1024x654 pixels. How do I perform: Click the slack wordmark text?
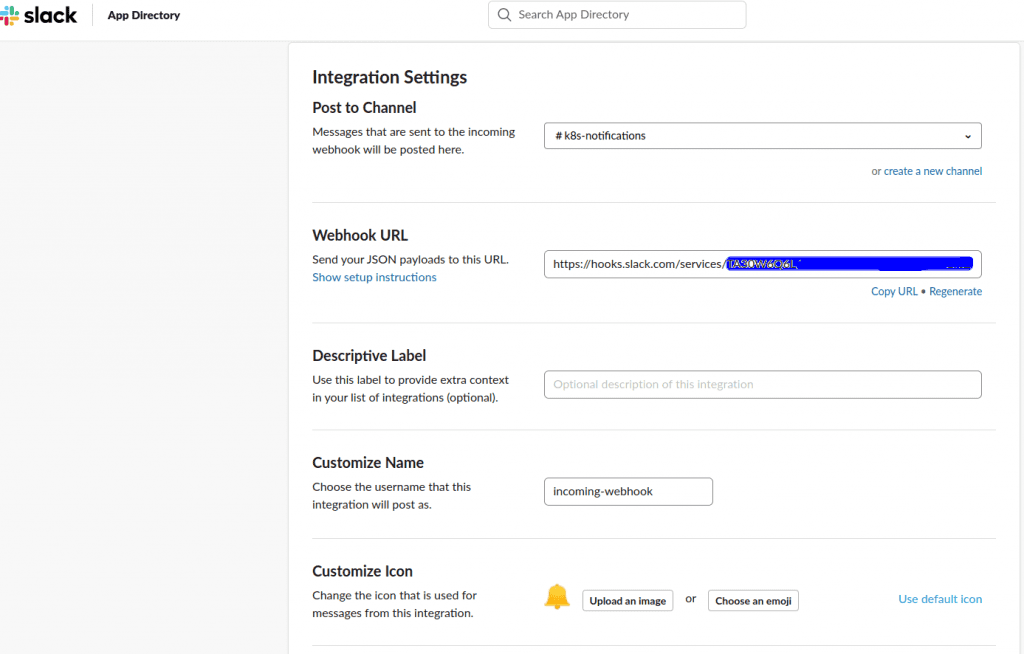coord(50,15)
